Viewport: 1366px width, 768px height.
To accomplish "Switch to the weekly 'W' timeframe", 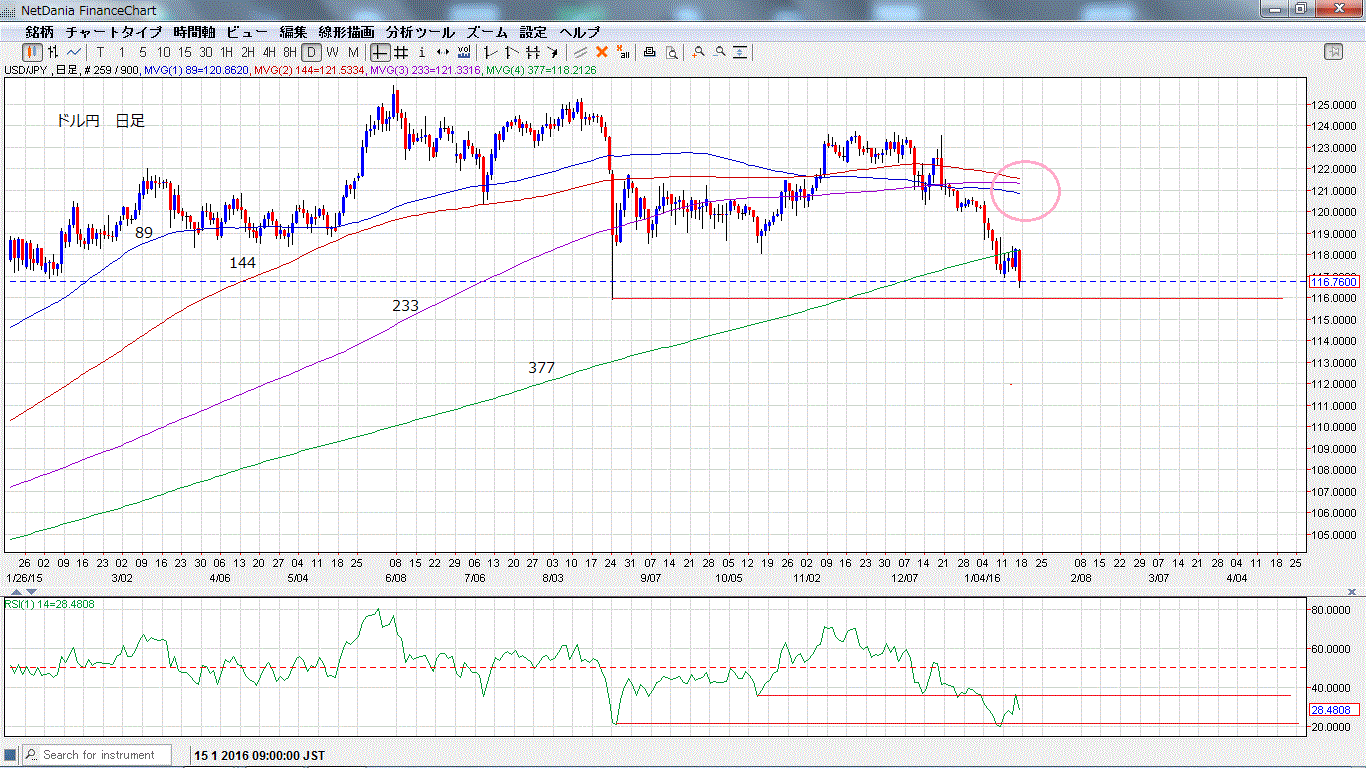I will [x=332, y=52].
